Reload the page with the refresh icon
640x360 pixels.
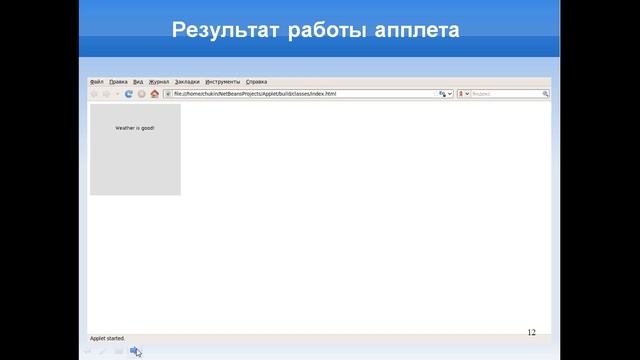pyautogui.click(x=129, y=94)
